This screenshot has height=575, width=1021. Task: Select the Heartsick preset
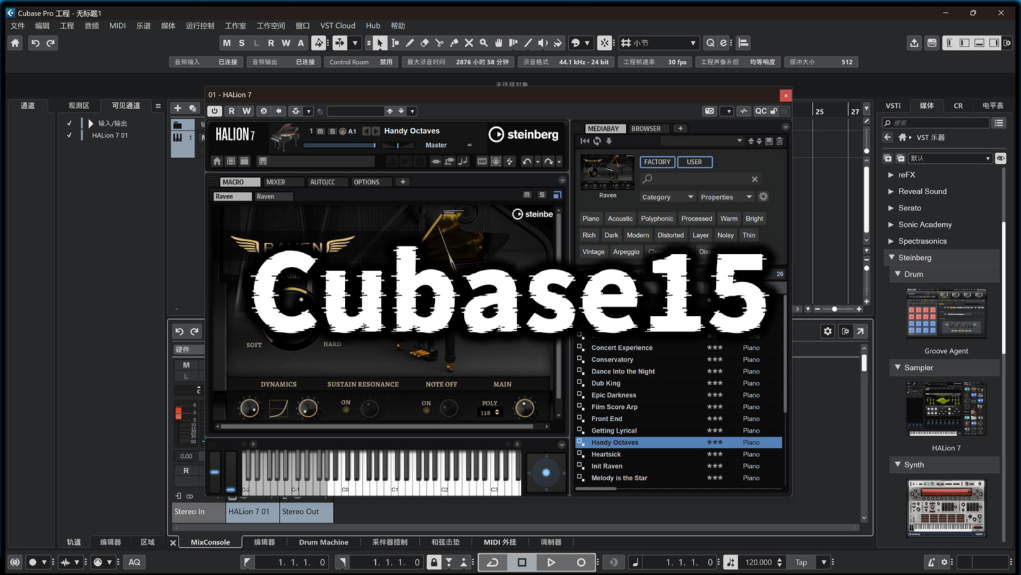tap(678, 454)
